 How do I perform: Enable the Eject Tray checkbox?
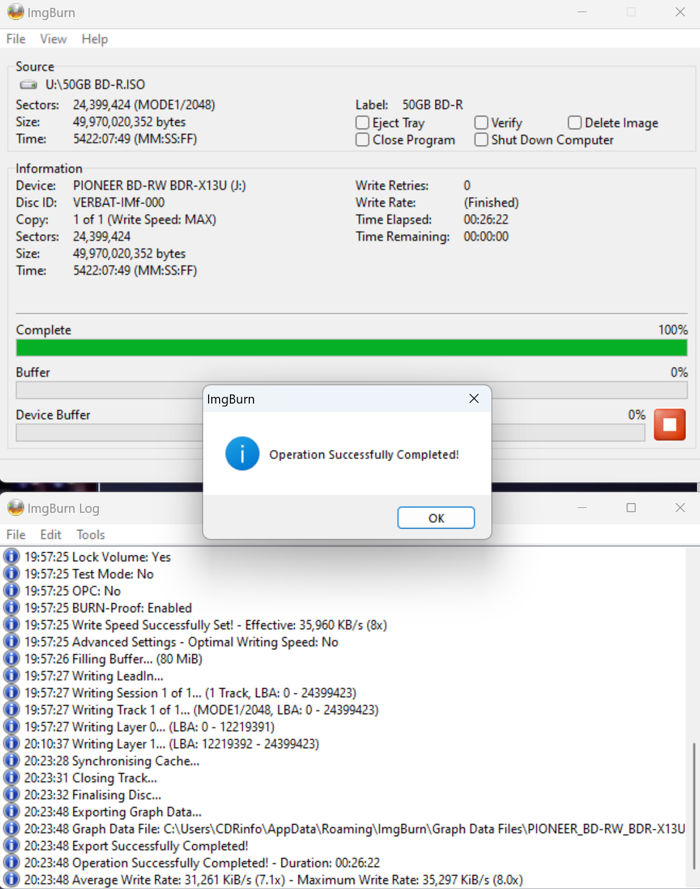coord(362,122)
